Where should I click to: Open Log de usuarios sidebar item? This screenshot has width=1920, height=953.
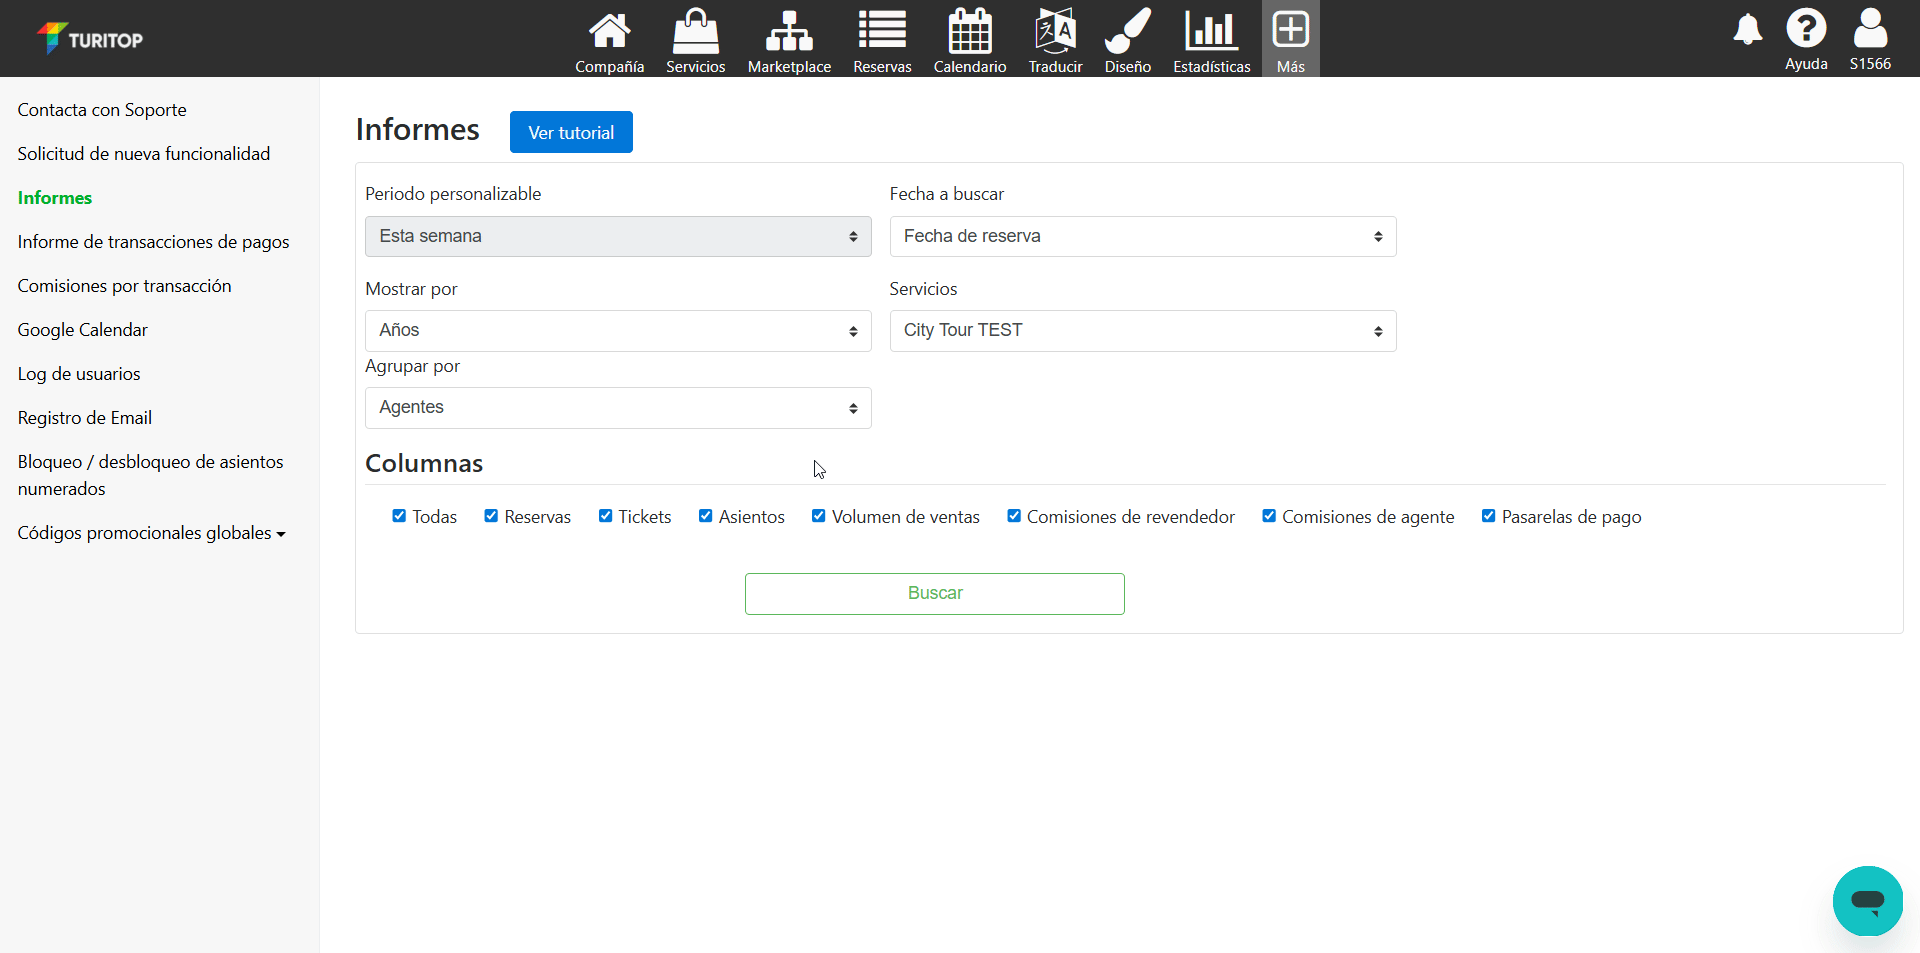79,374
